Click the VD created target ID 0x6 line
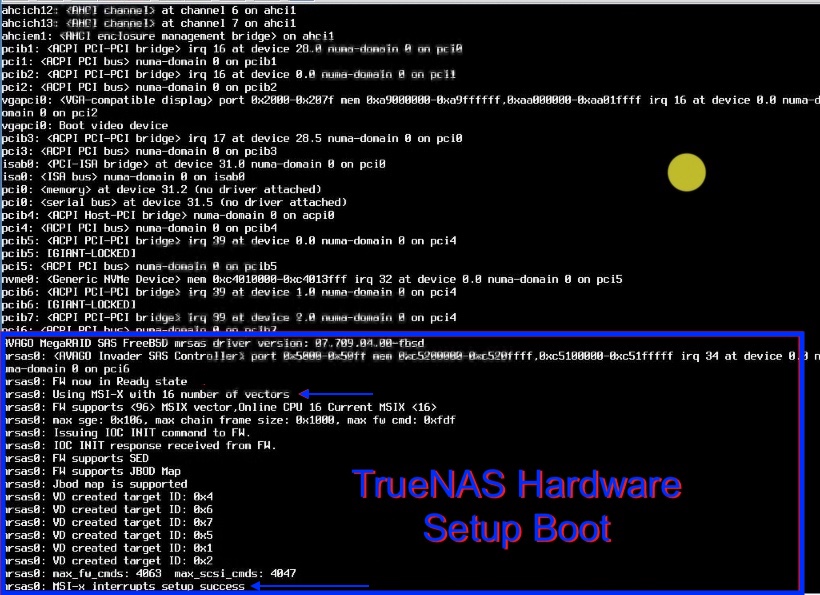 pos(109,510)
